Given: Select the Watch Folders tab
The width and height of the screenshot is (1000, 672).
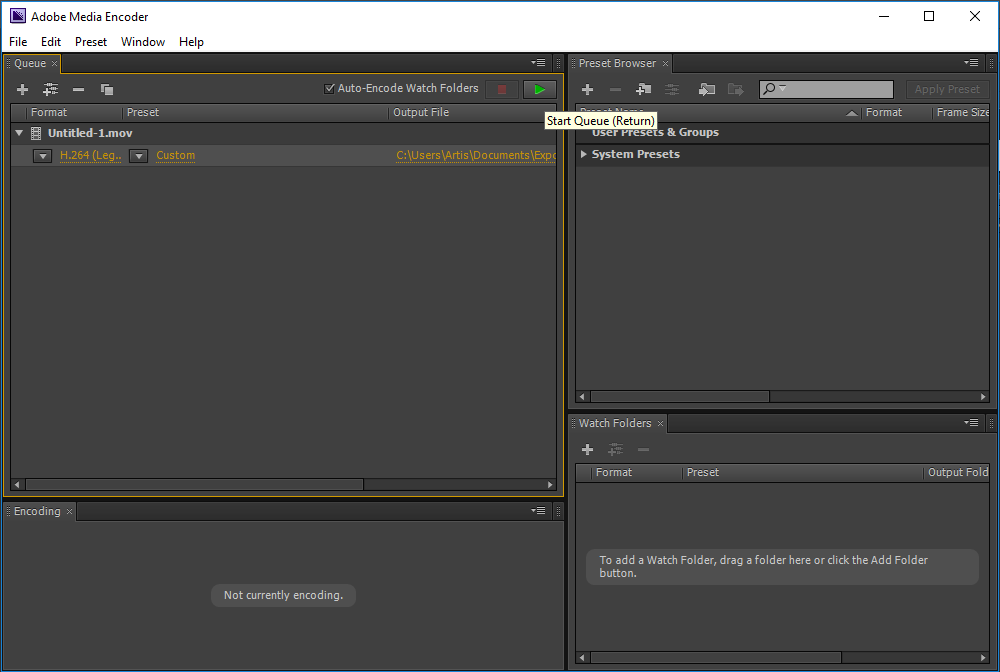Looking at the screenshot, I should pos(615,423).
